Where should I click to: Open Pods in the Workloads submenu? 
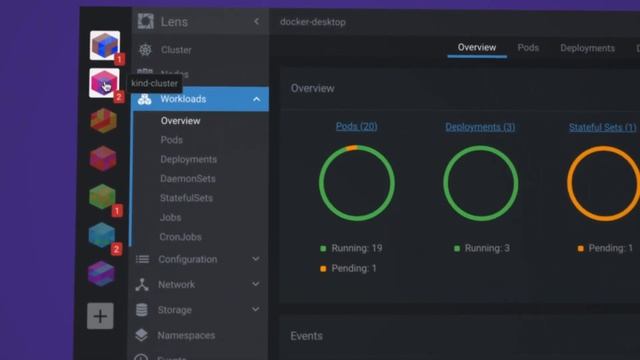click(171, 140)
